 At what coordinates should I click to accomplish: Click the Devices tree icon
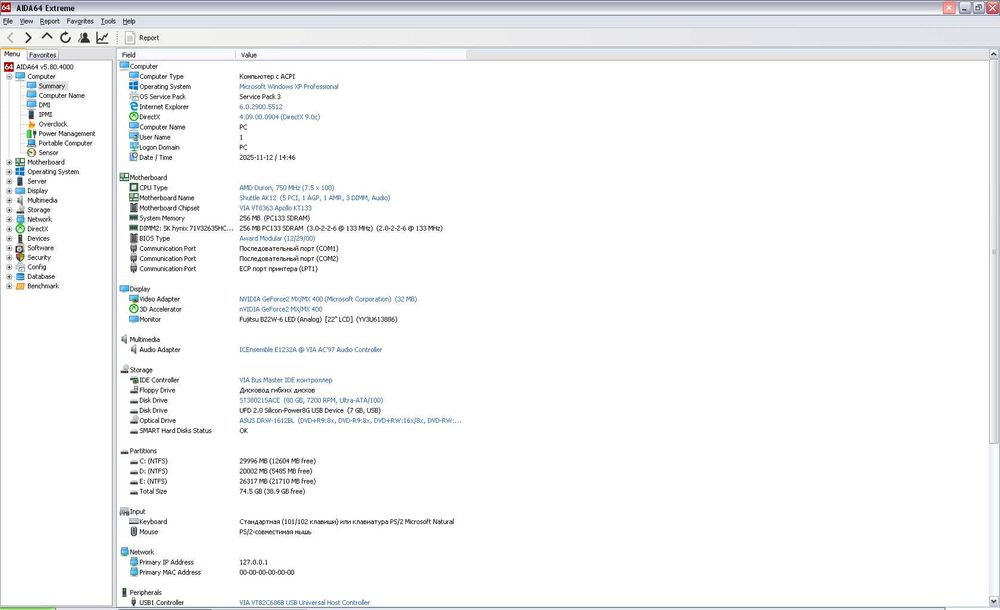coord(20,239)
